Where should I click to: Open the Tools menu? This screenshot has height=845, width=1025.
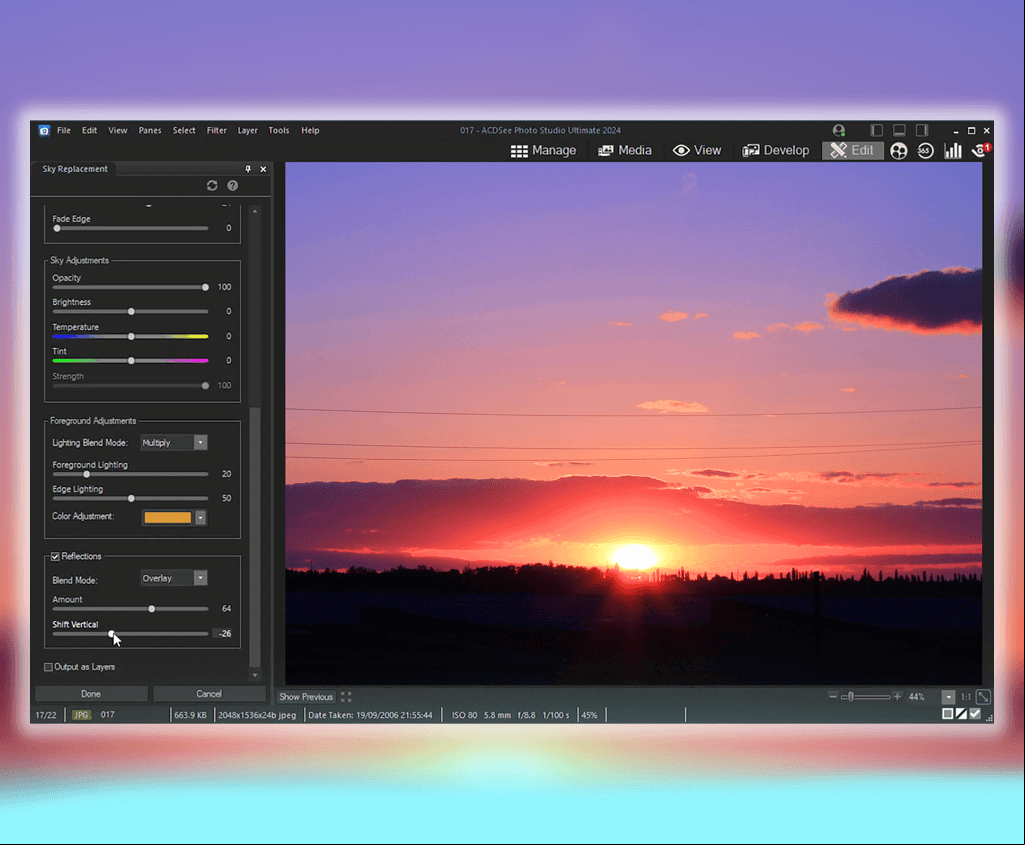(x=278, y=130)
